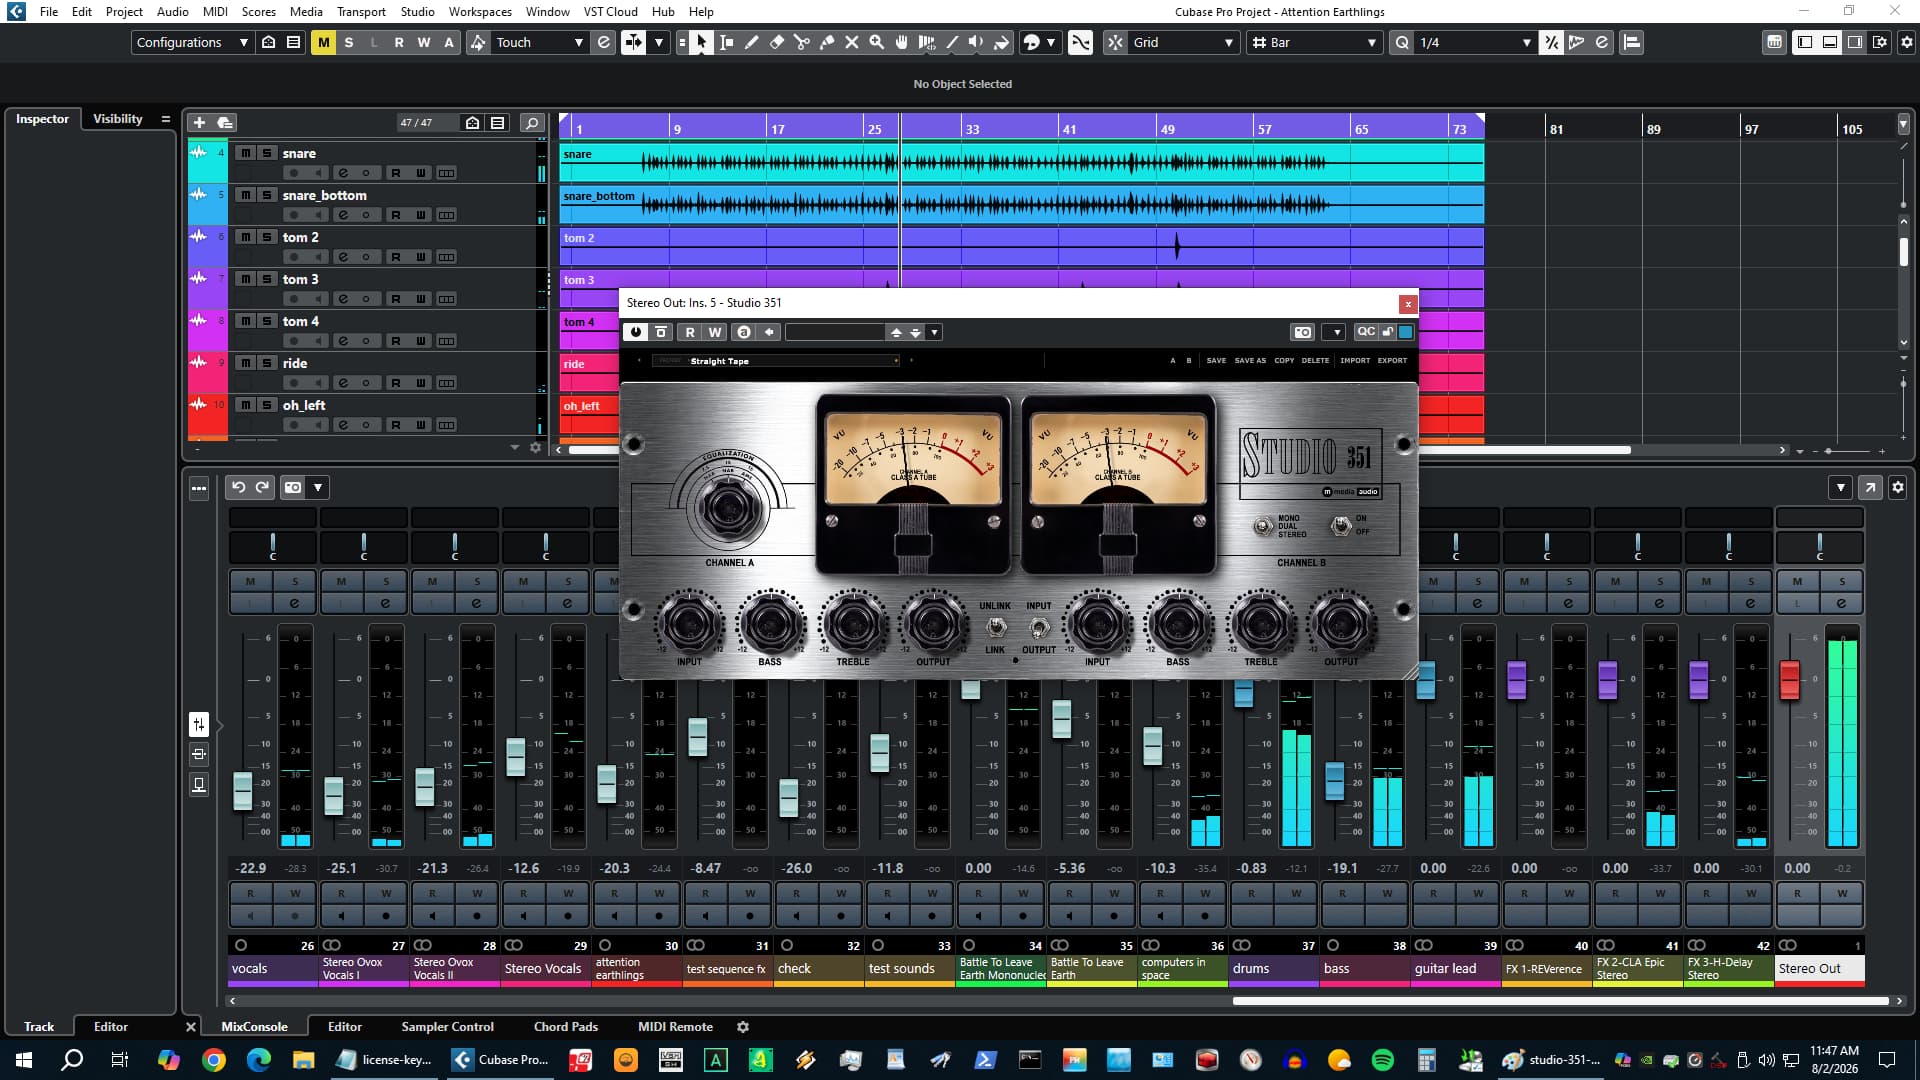
Task: Click the QC quick controls button
Action: 1366,332
